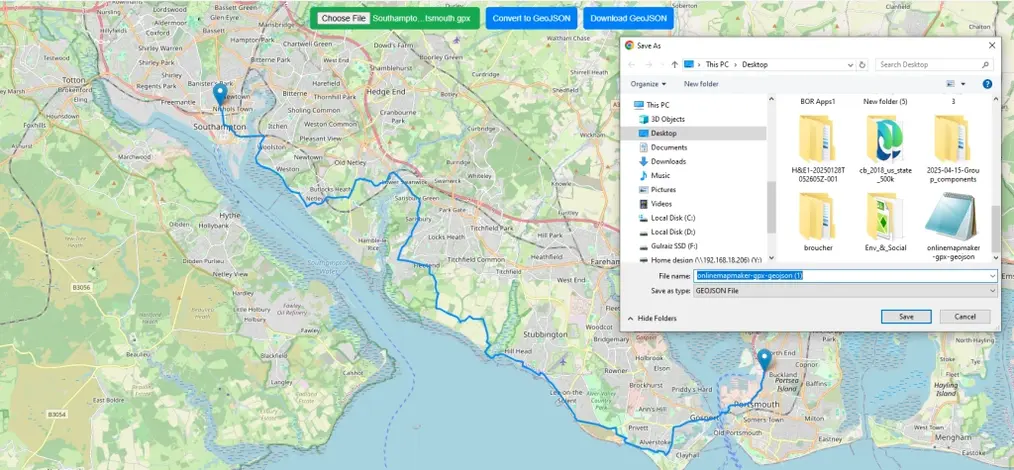Click the Choose File button
1014x470 pixels.
pos(343,18)
